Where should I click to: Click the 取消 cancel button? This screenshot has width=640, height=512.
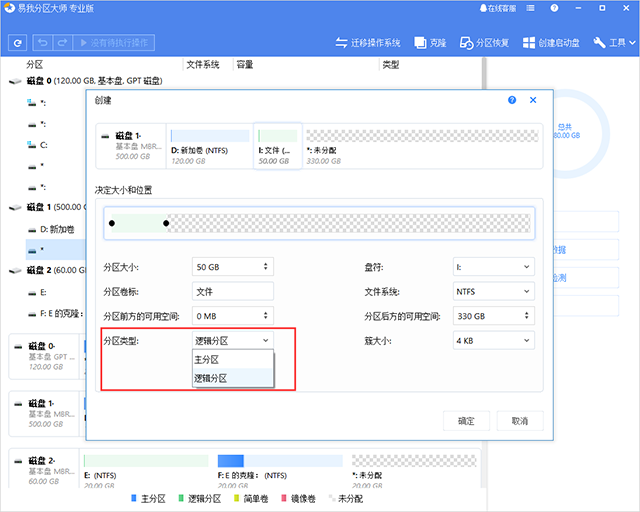[518, 421]
